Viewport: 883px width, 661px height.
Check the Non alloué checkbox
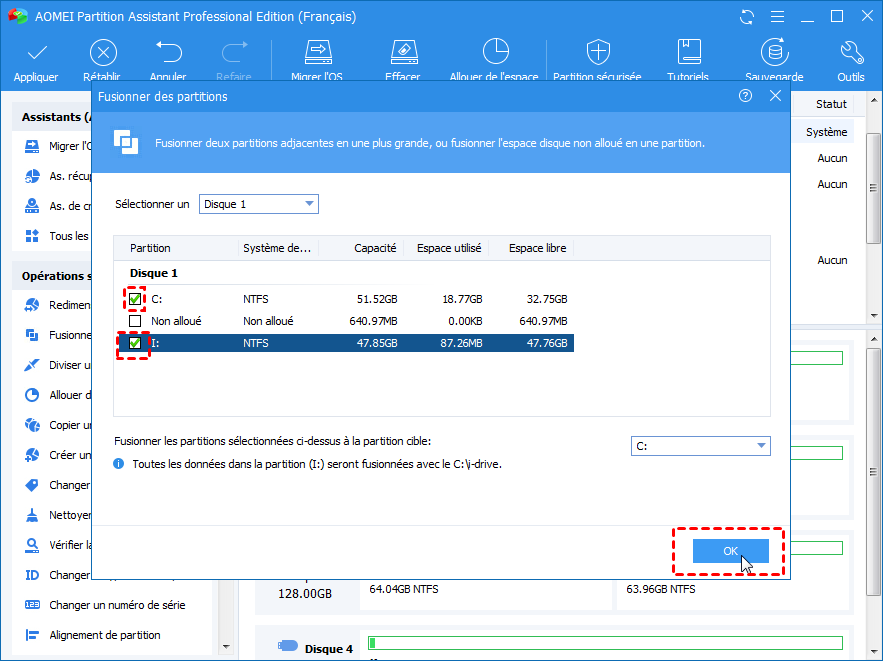click(x=135, y=321)
